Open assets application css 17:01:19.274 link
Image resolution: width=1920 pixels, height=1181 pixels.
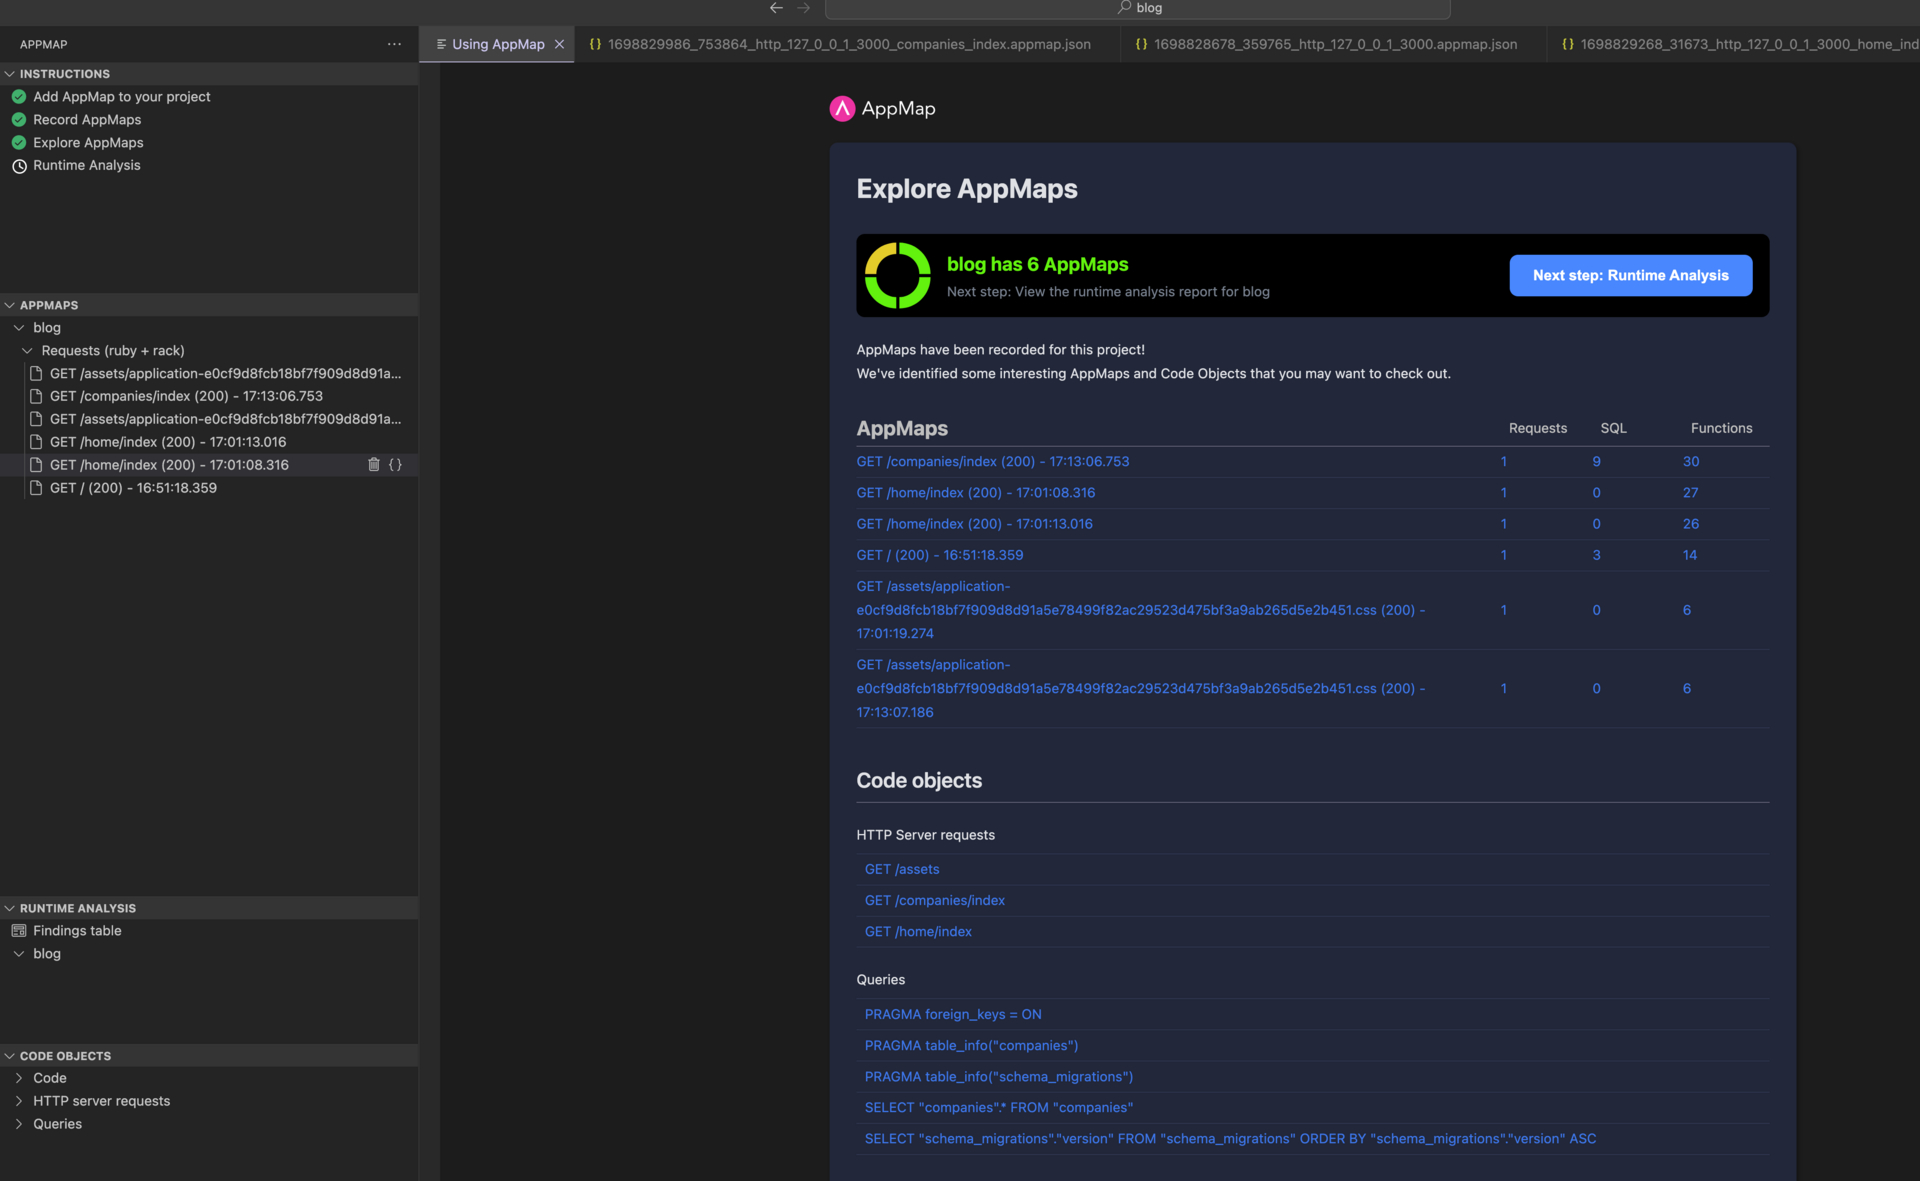(1140, 610)
